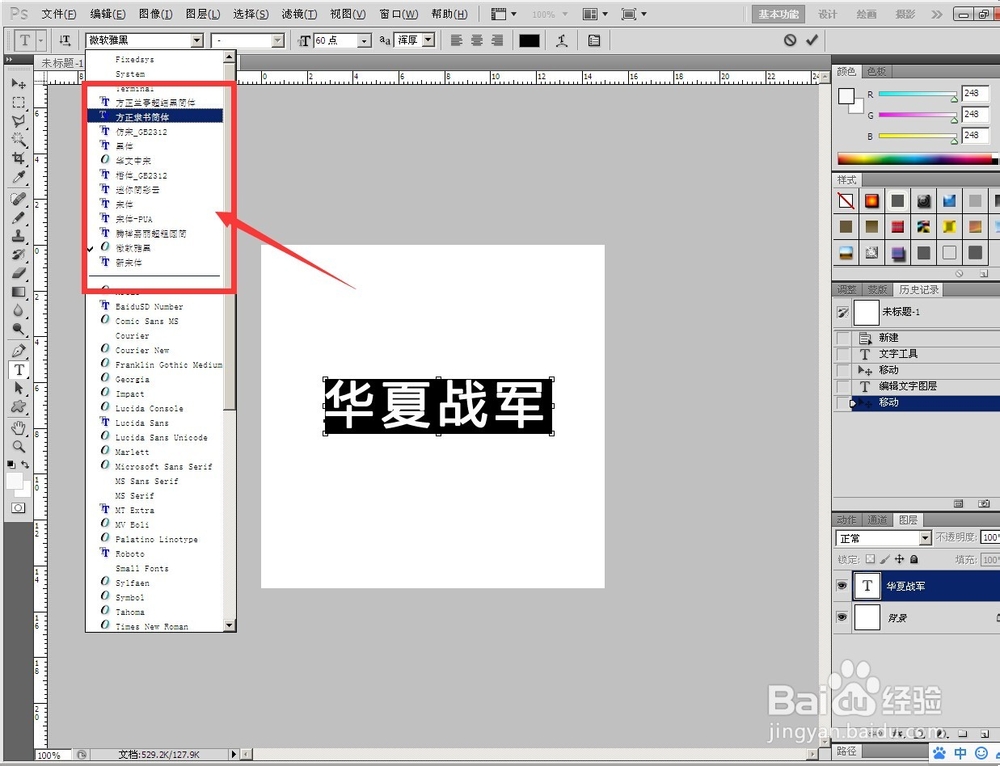Open the font size dropdown
This screenshot has width=1000, height=766.
pyautogui.click(x=364, y=40)
